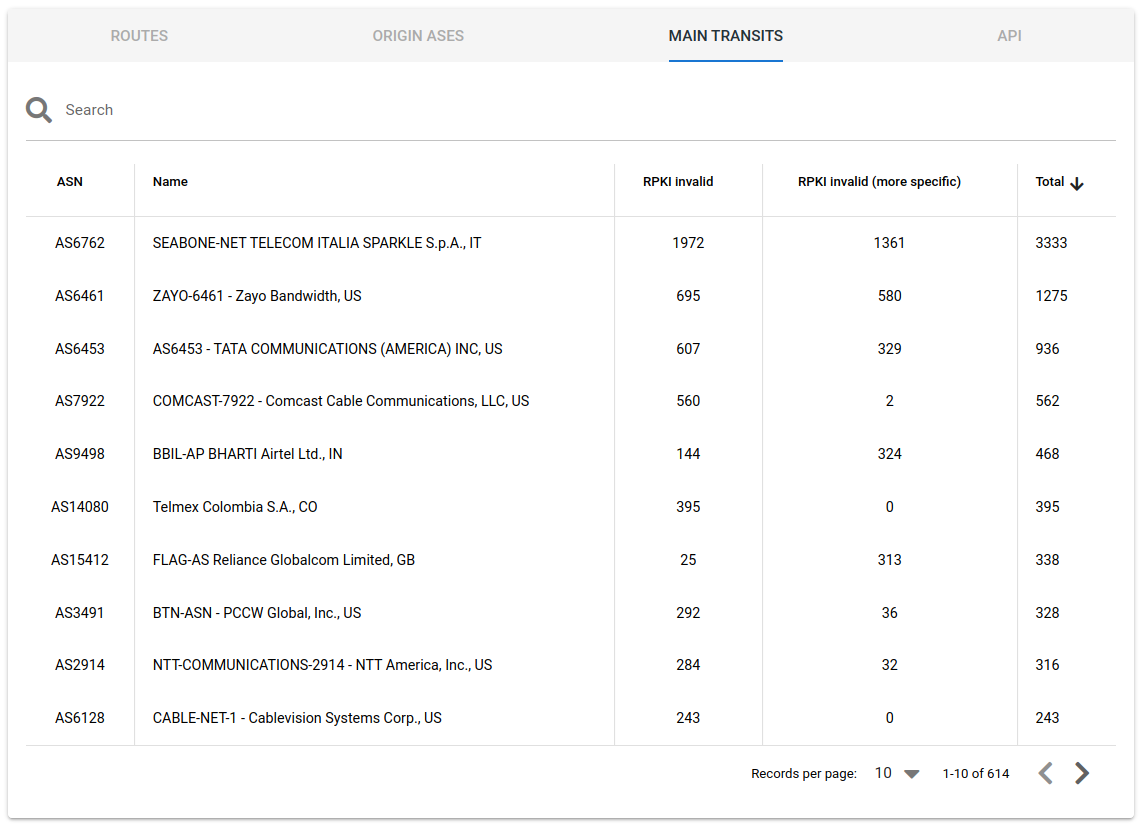The height and width of the screenshot is (834, 1148).
Task: Click RPKI invalid value 1972
Action: [688, 242]
